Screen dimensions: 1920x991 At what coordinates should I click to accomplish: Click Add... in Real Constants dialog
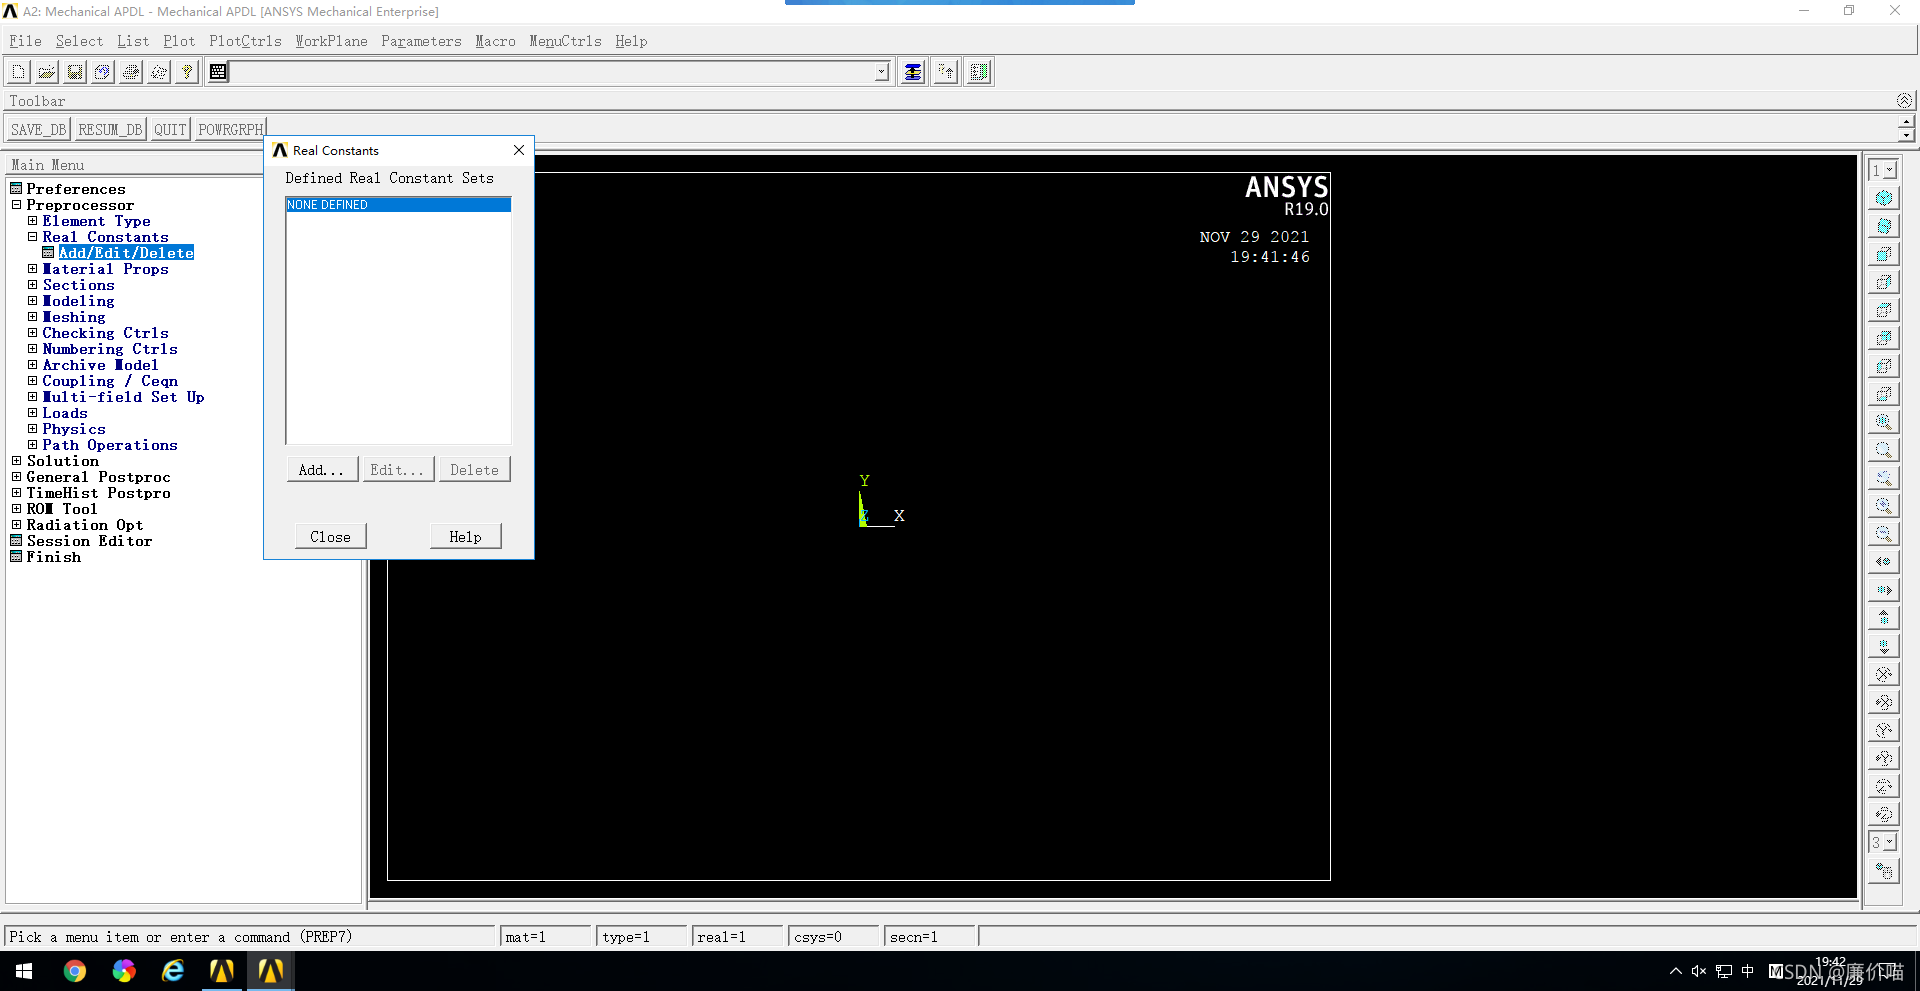[x=322, y=470]
